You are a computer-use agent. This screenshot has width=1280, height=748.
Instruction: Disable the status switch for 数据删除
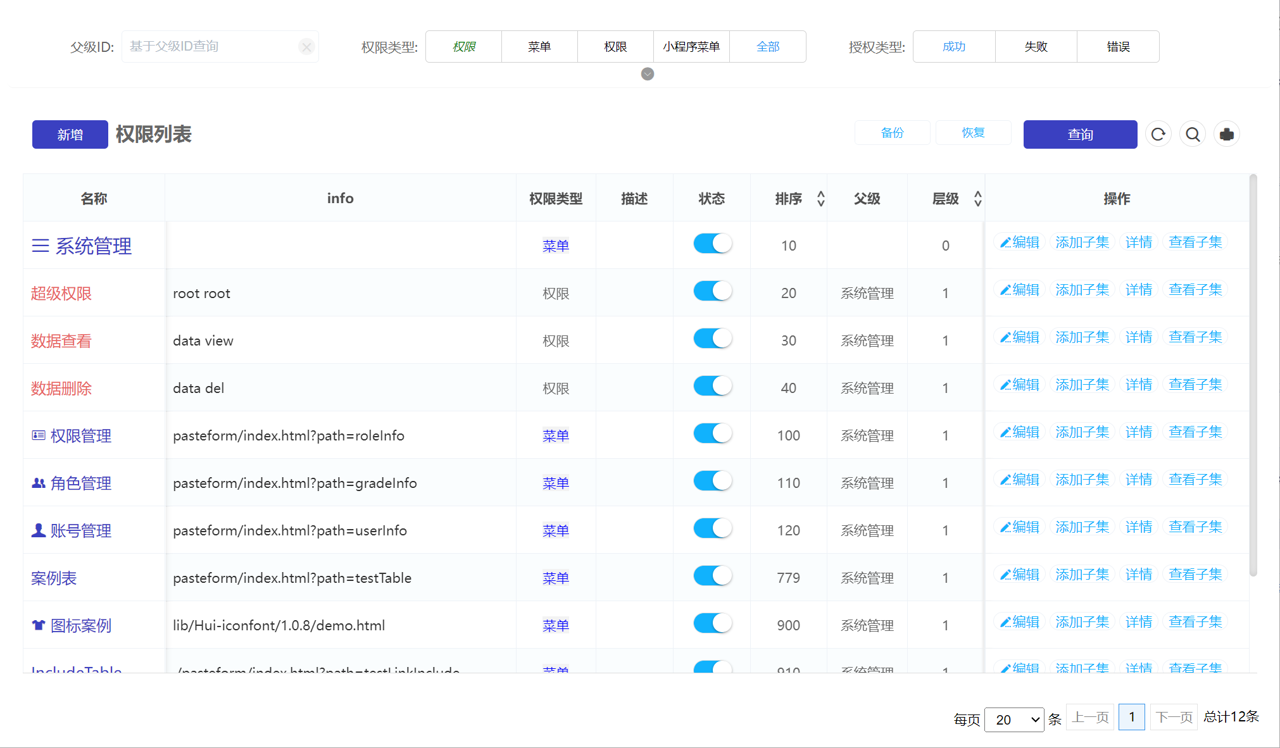click(x=712, y=386)
